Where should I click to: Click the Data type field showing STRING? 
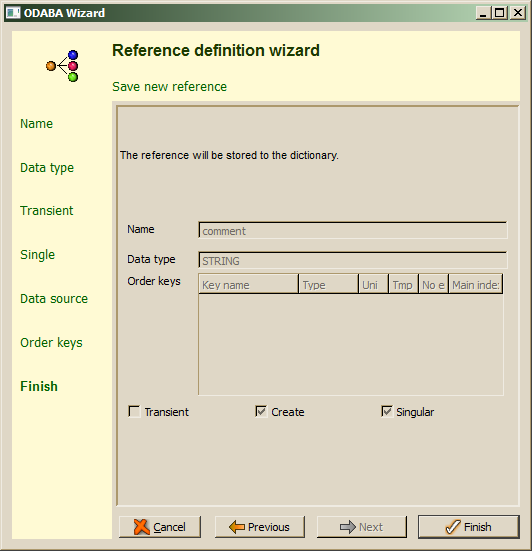tap(353, 260)
